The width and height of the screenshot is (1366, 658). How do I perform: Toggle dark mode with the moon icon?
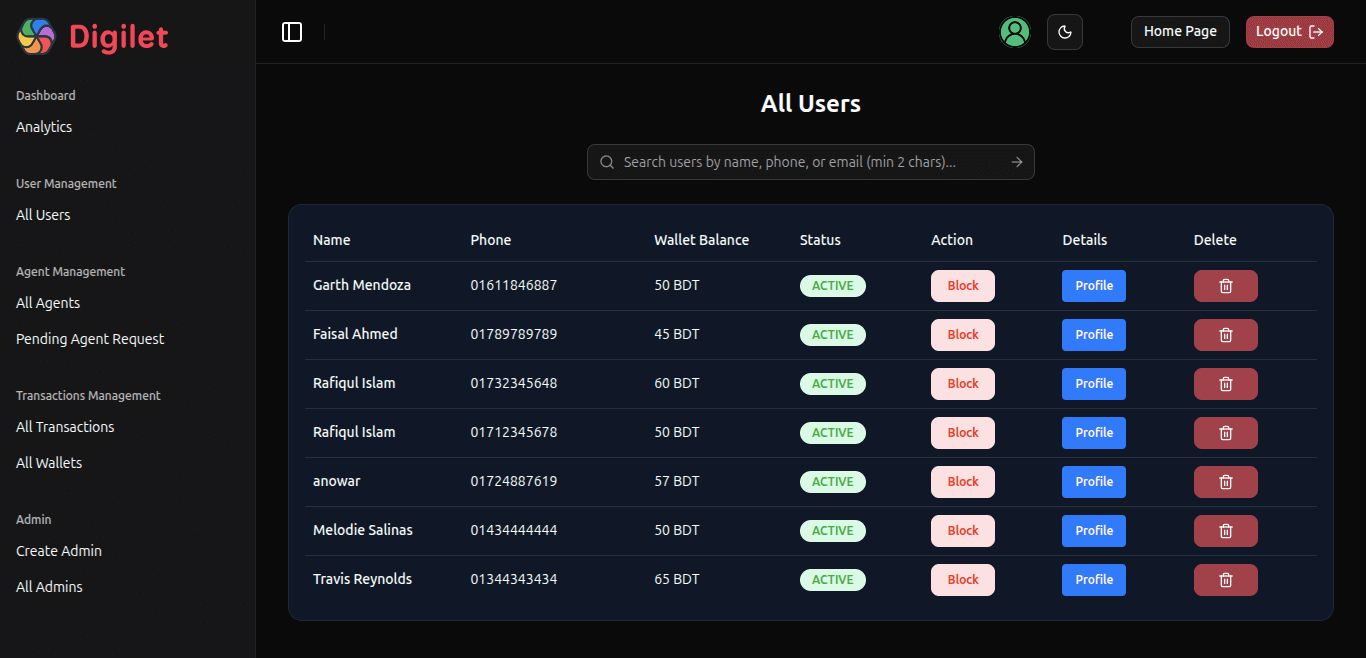pos(1064,31)
